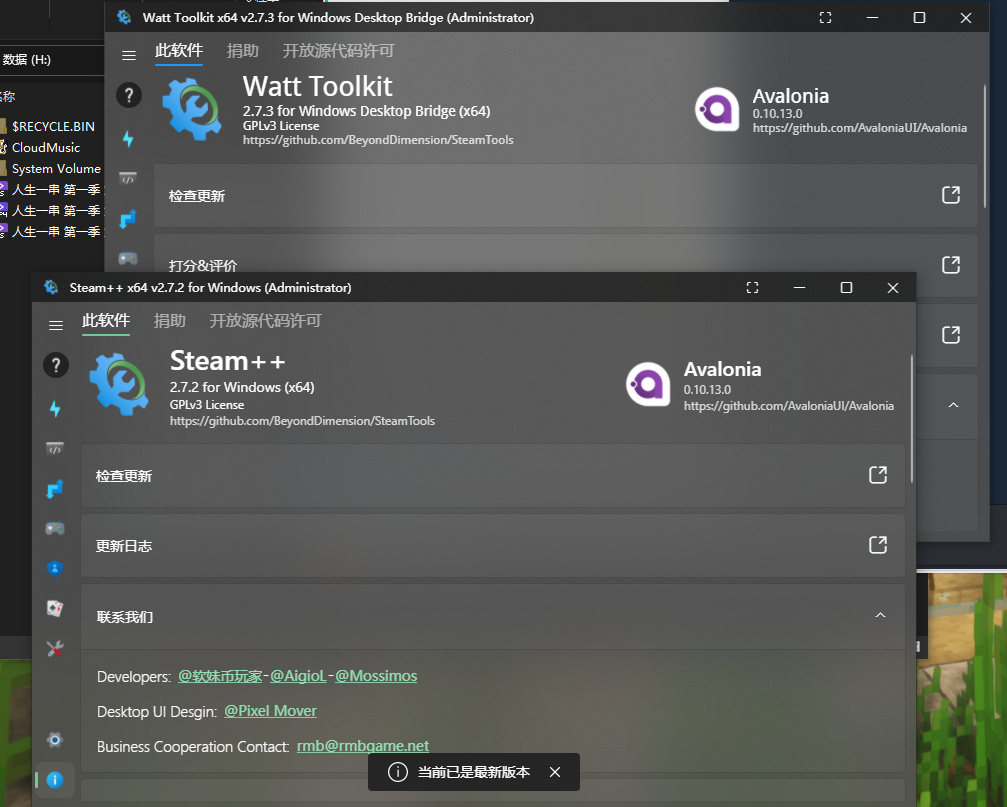
Task: Click Watt Toolkit gear logo image
Action: [x=193, y=108]
